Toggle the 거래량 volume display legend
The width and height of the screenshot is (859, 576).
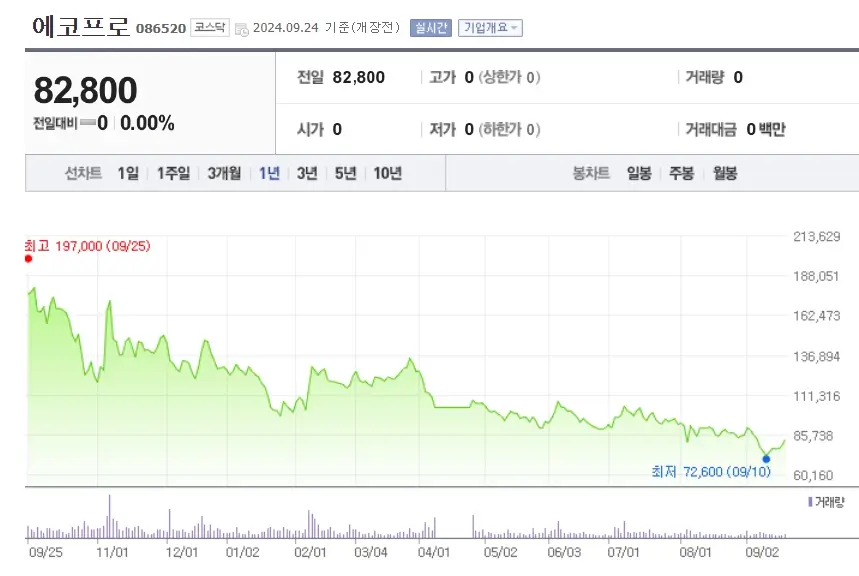pyautogui.click(x=827, y=500)
